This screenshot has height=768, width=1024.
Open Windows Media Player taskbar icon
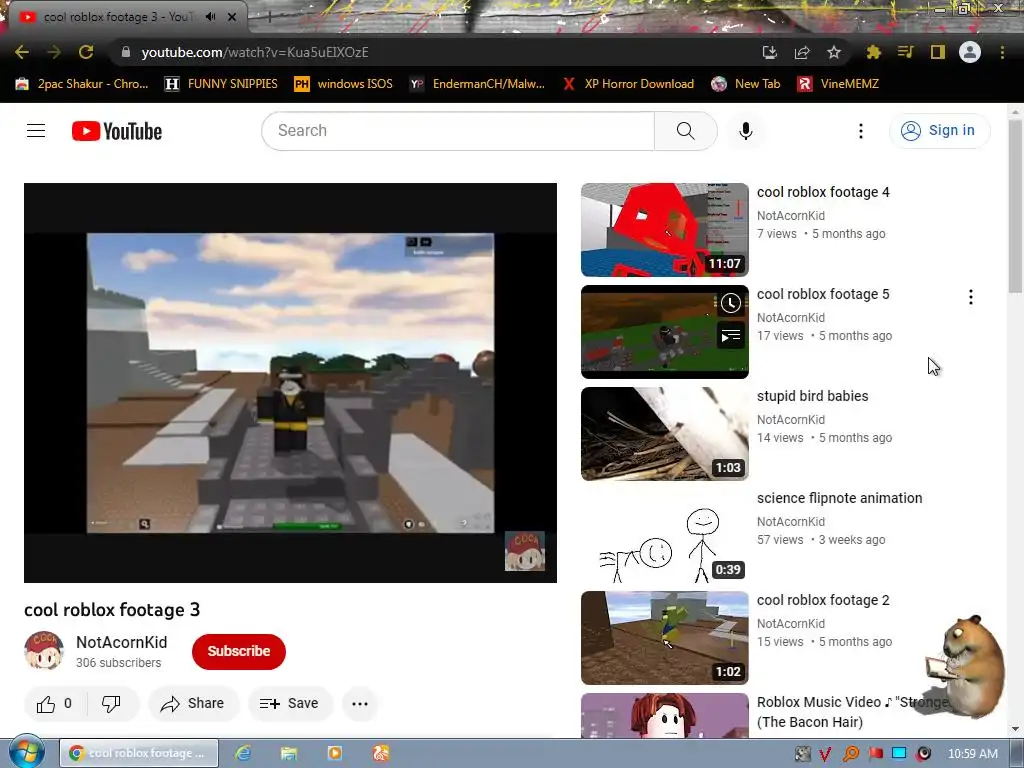(x=334, y=753)
